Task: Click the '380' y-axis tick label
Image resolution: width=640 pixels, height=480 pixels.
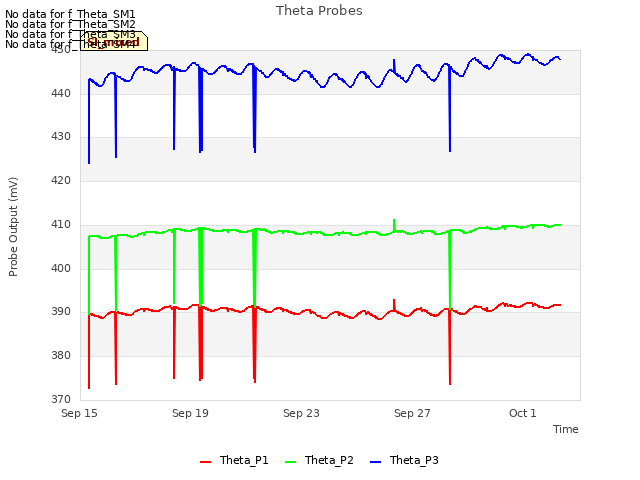Action: coord(61,356)
